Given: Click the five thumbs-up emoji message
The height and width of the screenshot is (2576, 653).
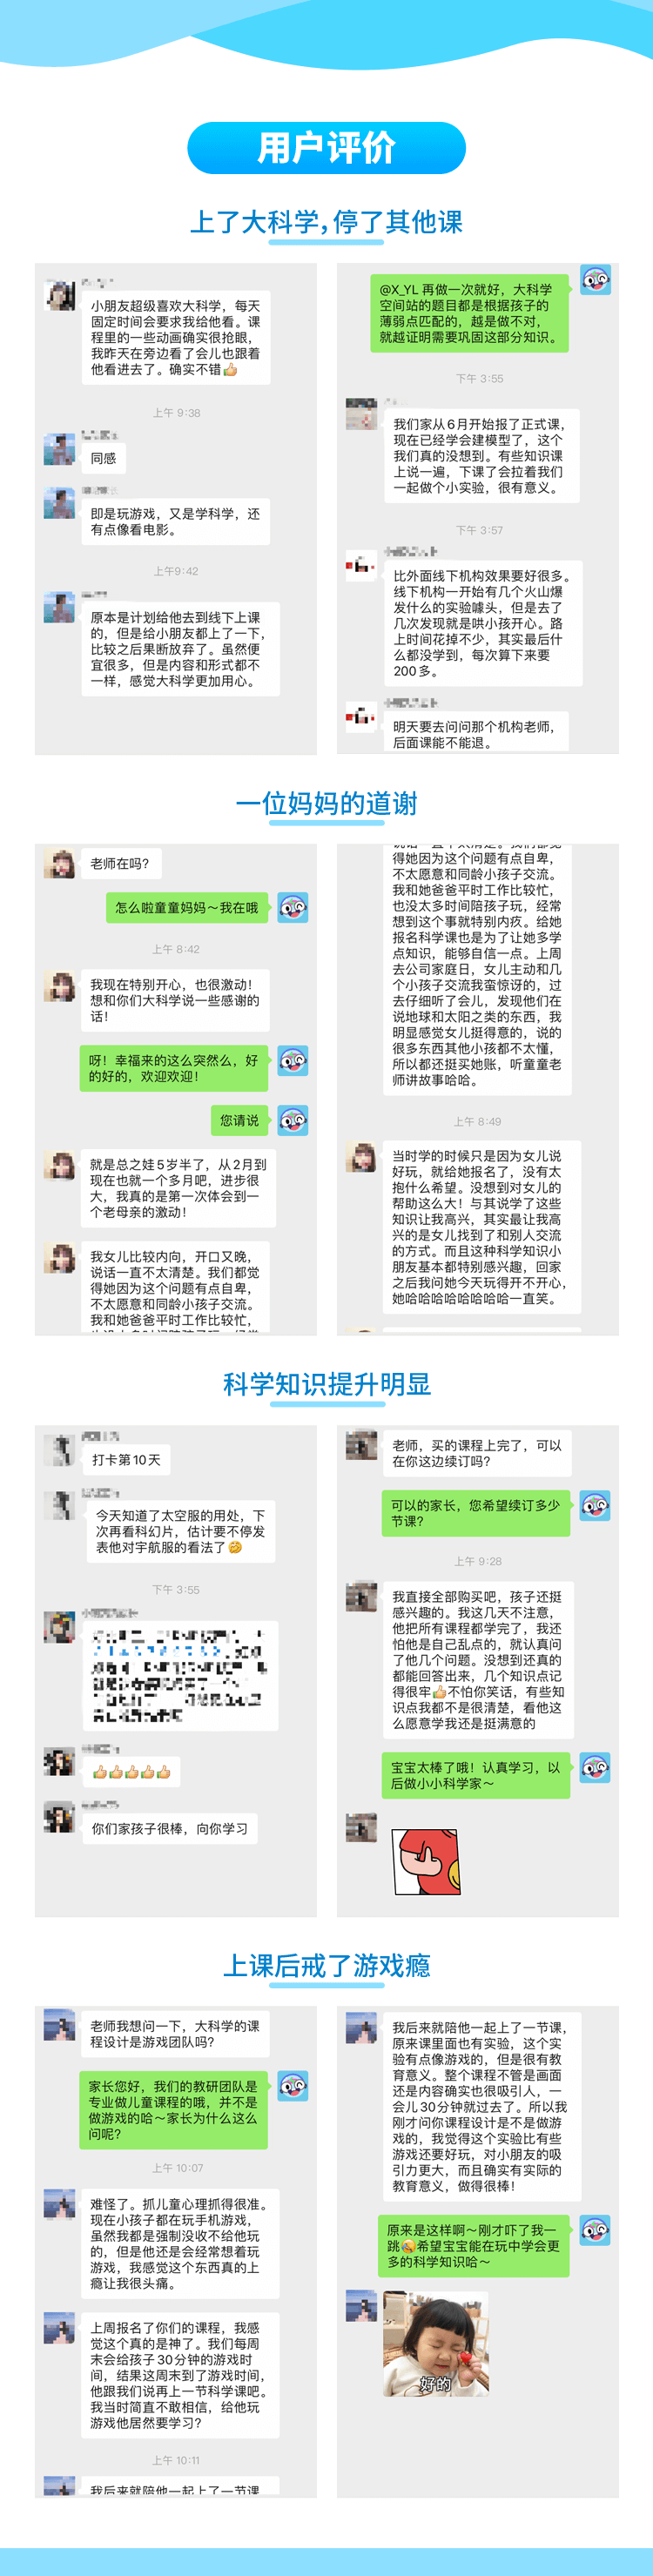Looking at the screenshot, I should (x=131, y=1772).
